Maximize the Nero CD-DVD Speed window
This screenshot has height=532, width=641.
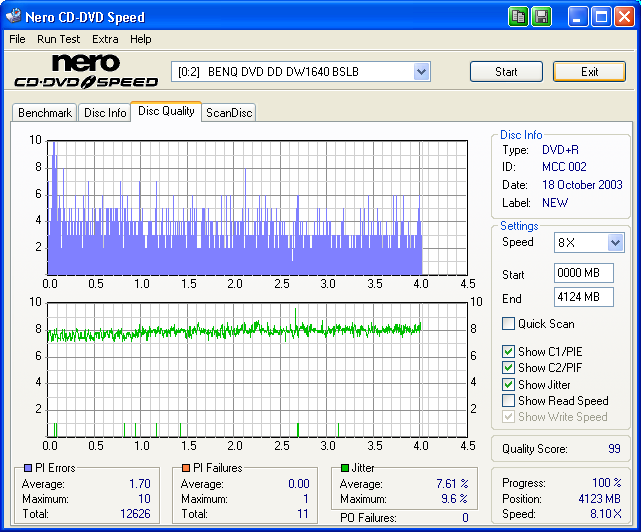tap(601, 16)
